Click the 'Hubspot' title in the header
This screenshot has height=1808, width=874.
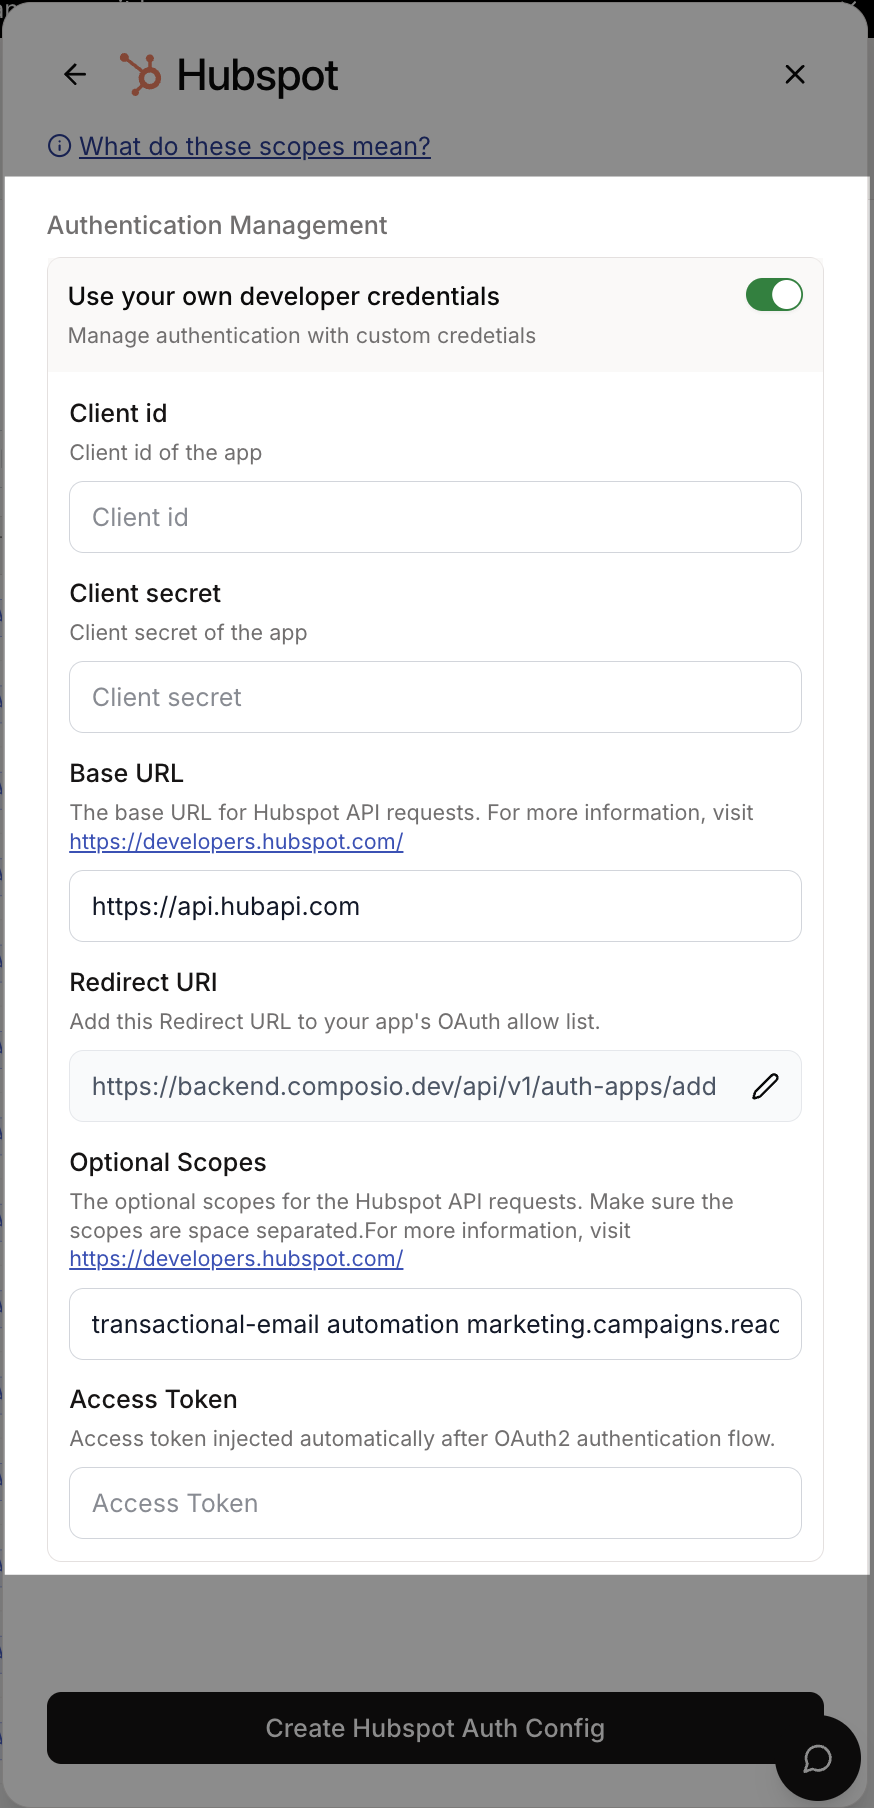tap(257, 74)
